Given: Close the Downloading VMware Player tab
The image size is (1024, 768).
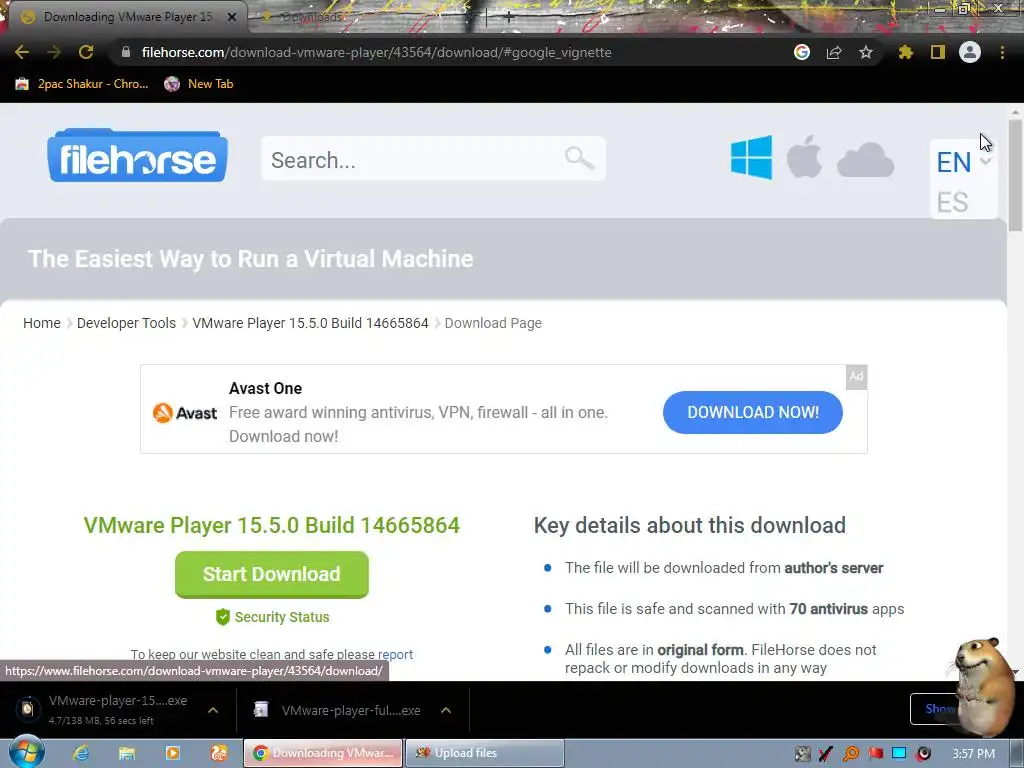Looking at the screenshot, I should [x=231, y=17].
